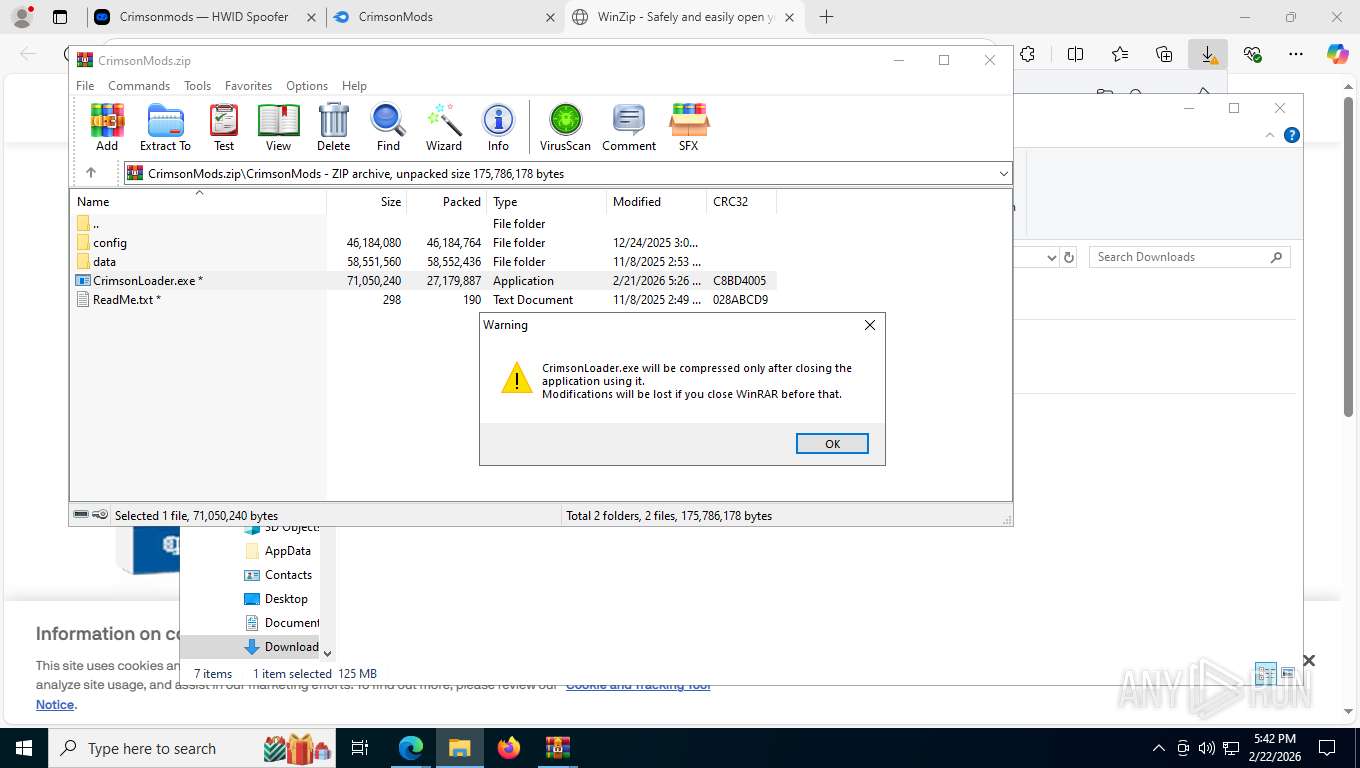Open the File menu
Screen dimensions: 1360x768
pos(85,86)
